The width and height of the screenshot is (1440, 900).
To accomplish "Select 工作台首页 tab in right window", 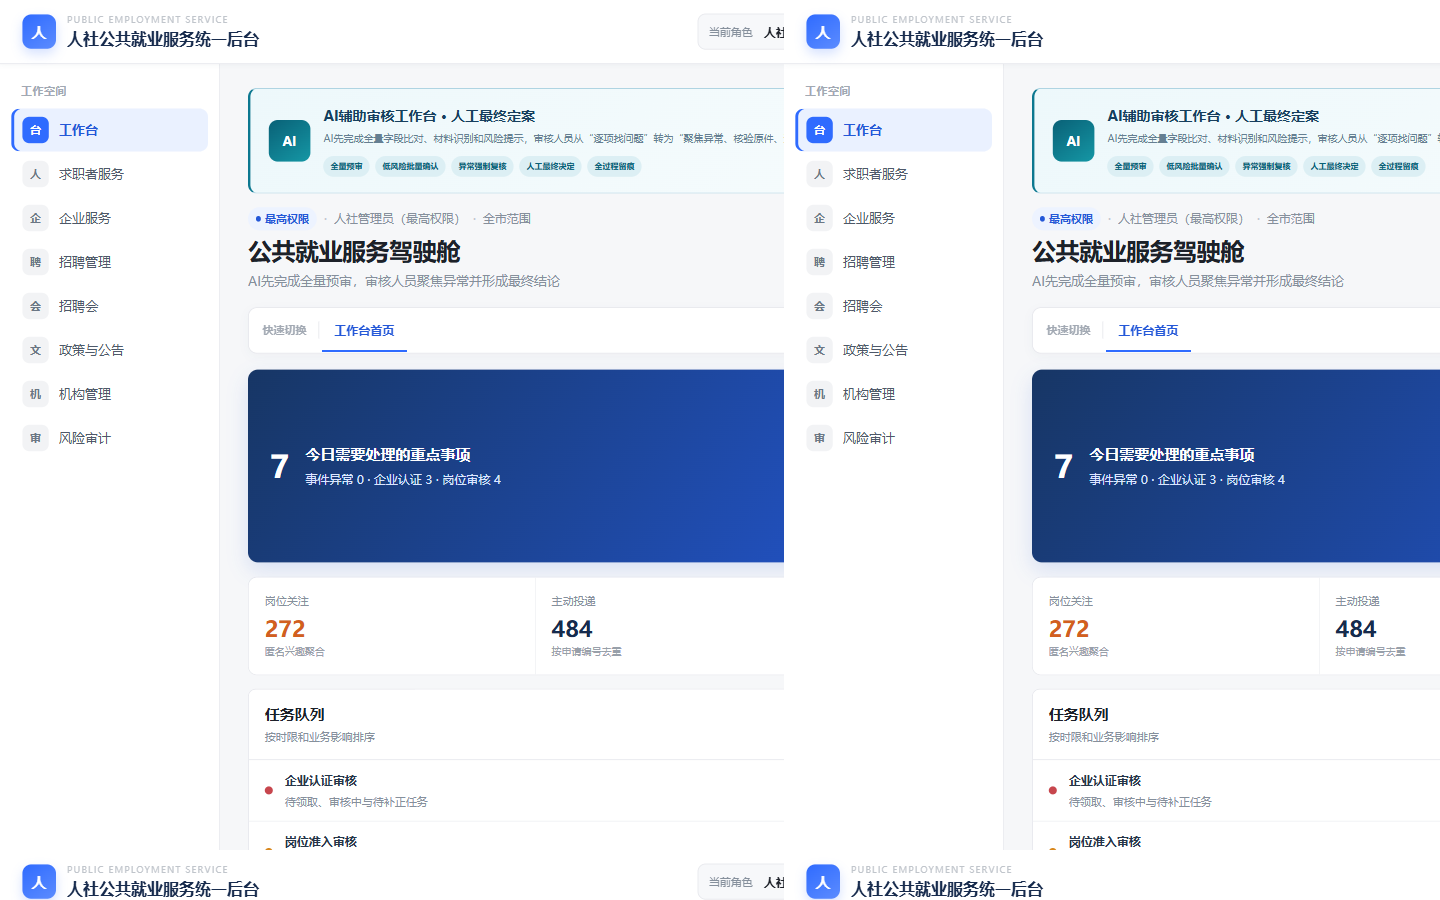I will (x=1148, y=331).
